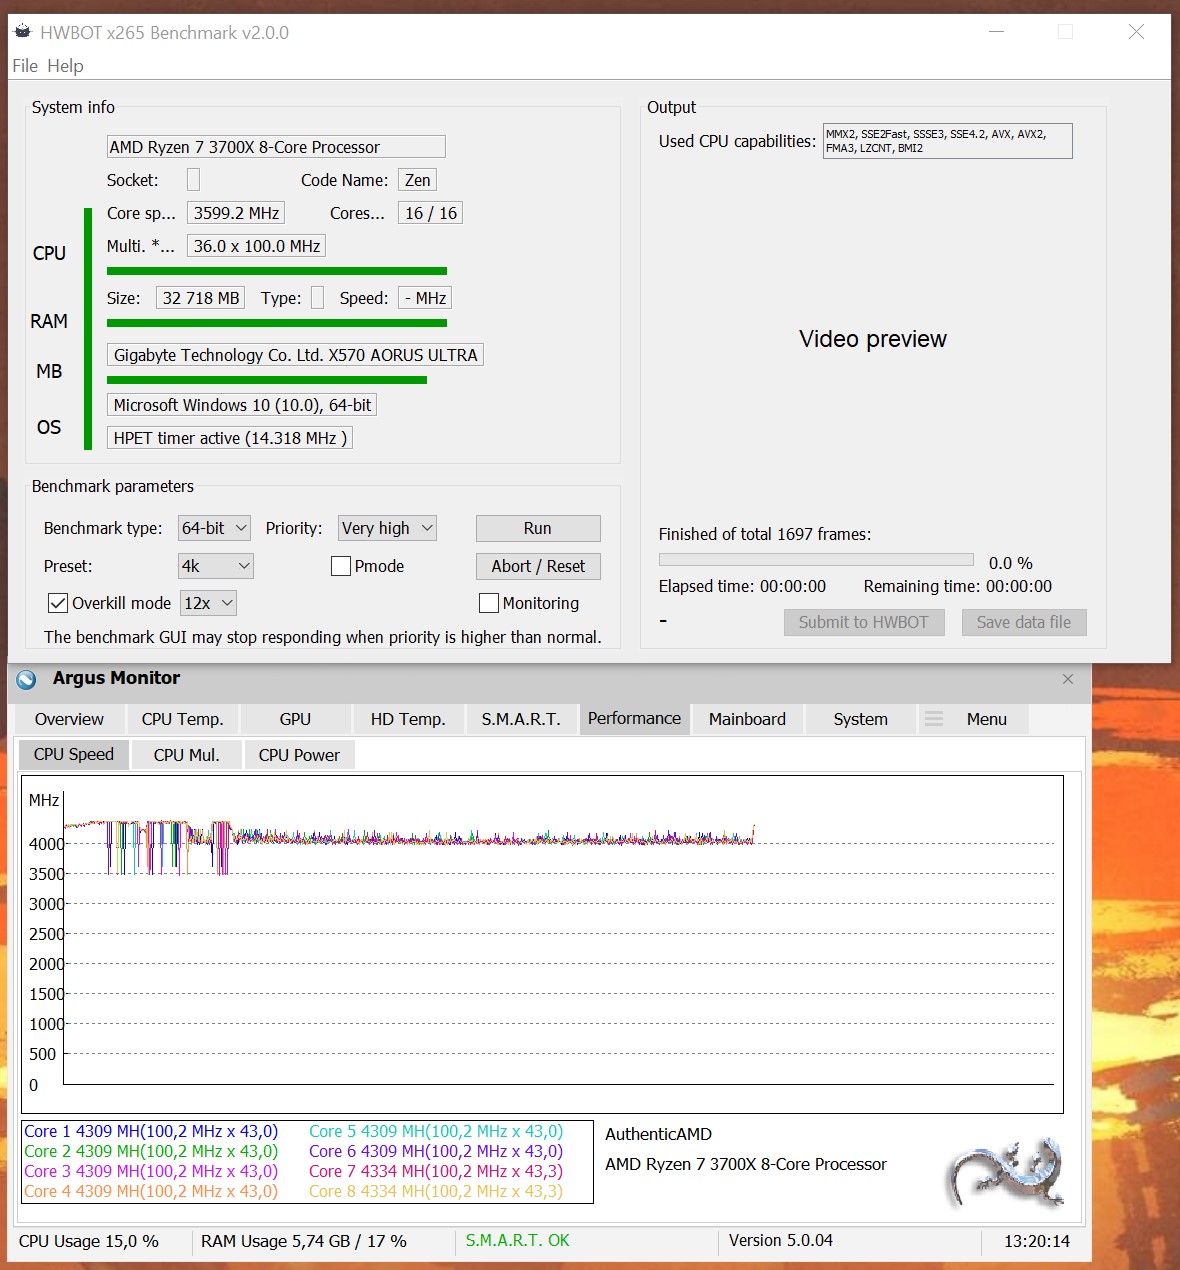The width and height of the screenshot is (1180, 1270).
Task: Click the OS field Microsoft Windows 10
Action: (242, 405)
